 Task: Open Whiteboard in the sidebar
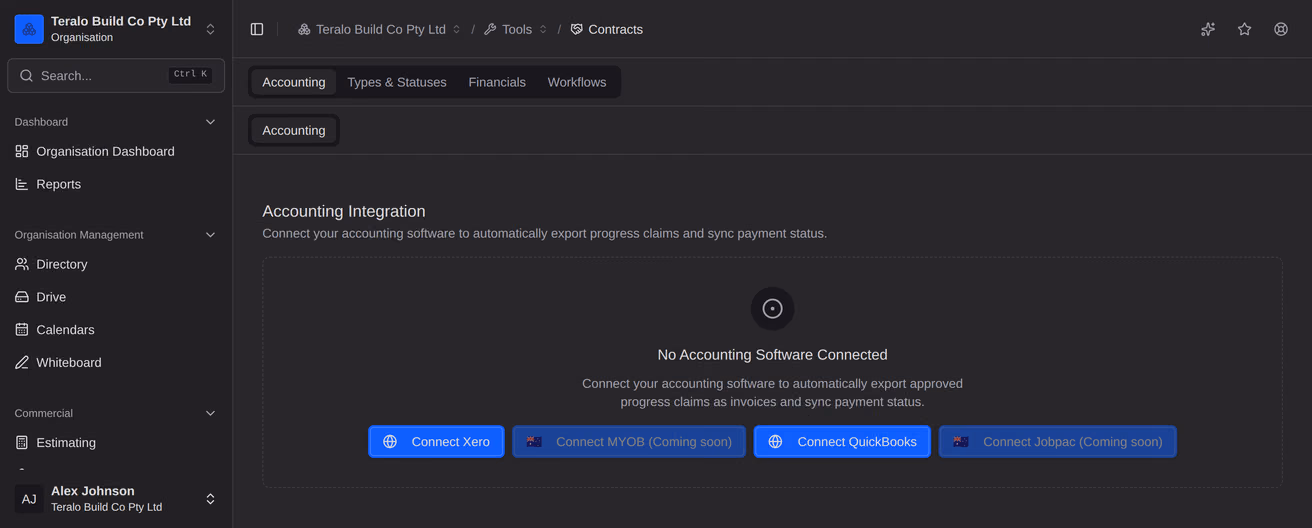[115, 363]
